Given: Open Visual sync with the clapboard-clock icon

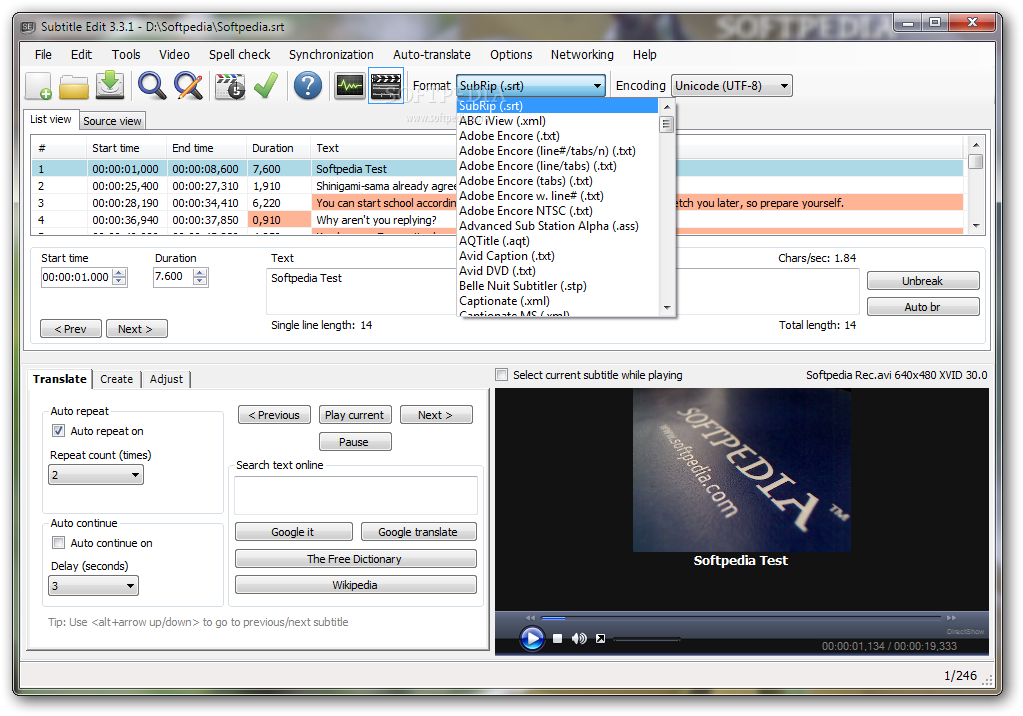Looking at the screenshot, I should tap(230, 86).
